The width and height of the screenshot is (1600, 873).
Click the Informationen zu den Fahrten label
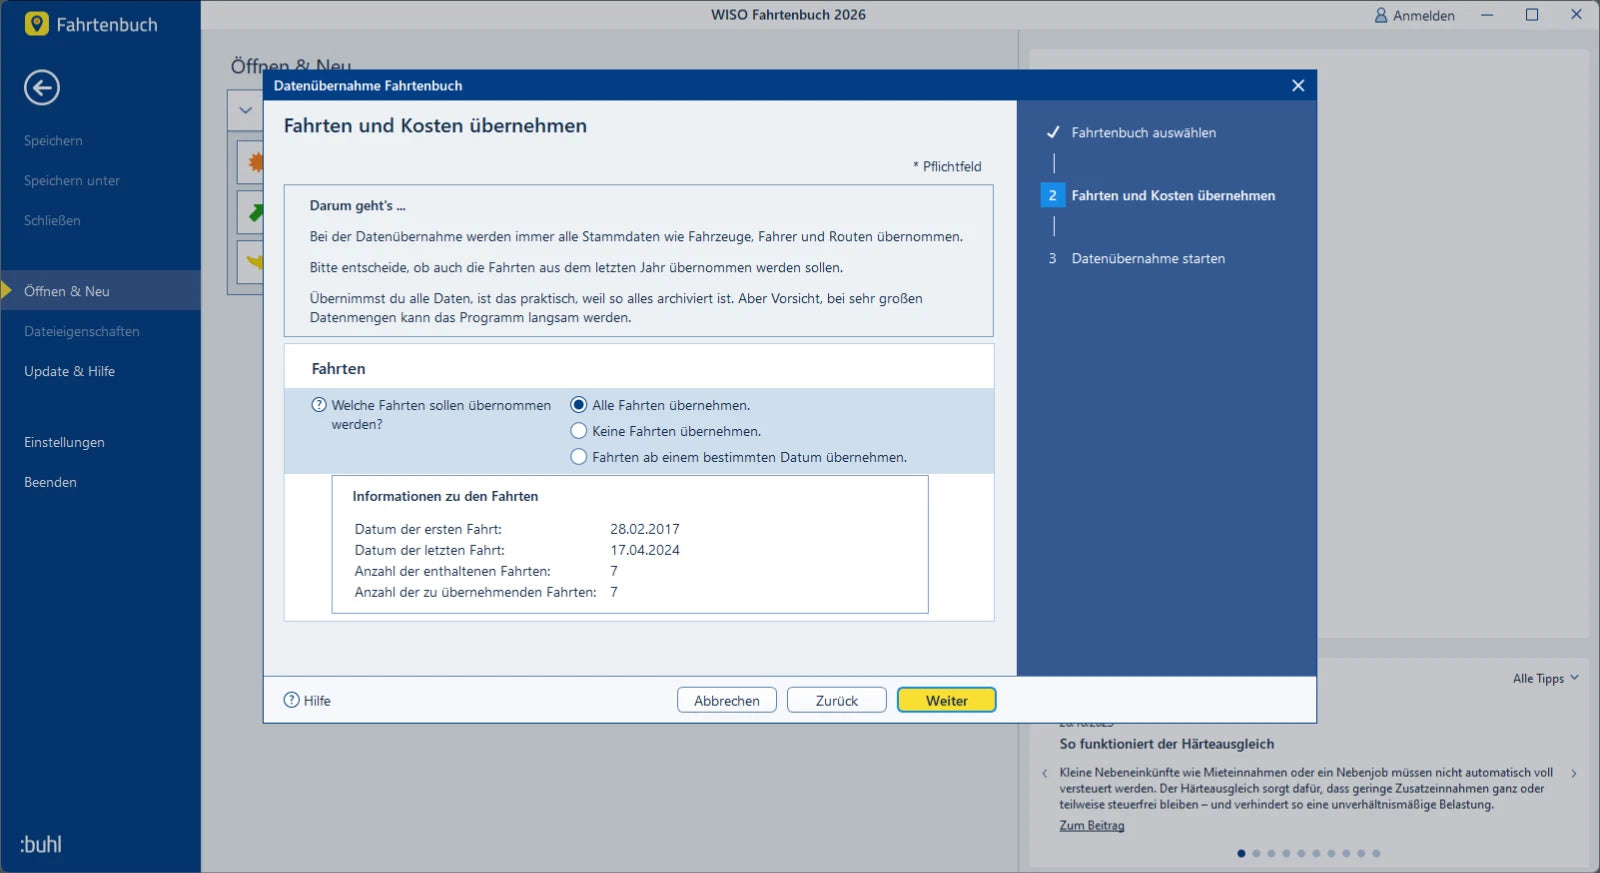tap(445, 496)
